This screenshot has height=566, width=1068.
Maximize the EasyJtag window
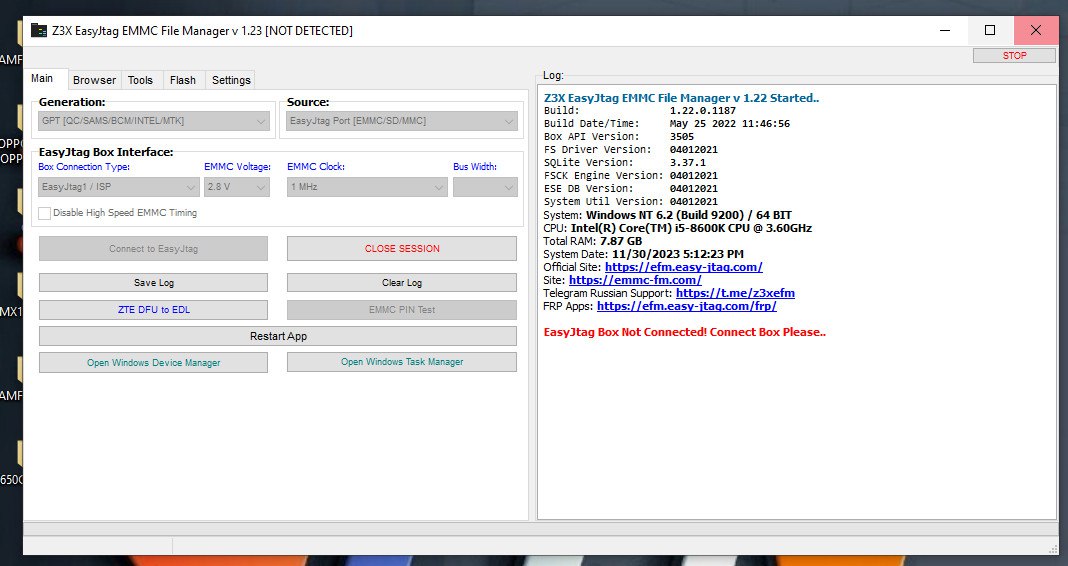[x=990, y=31]
